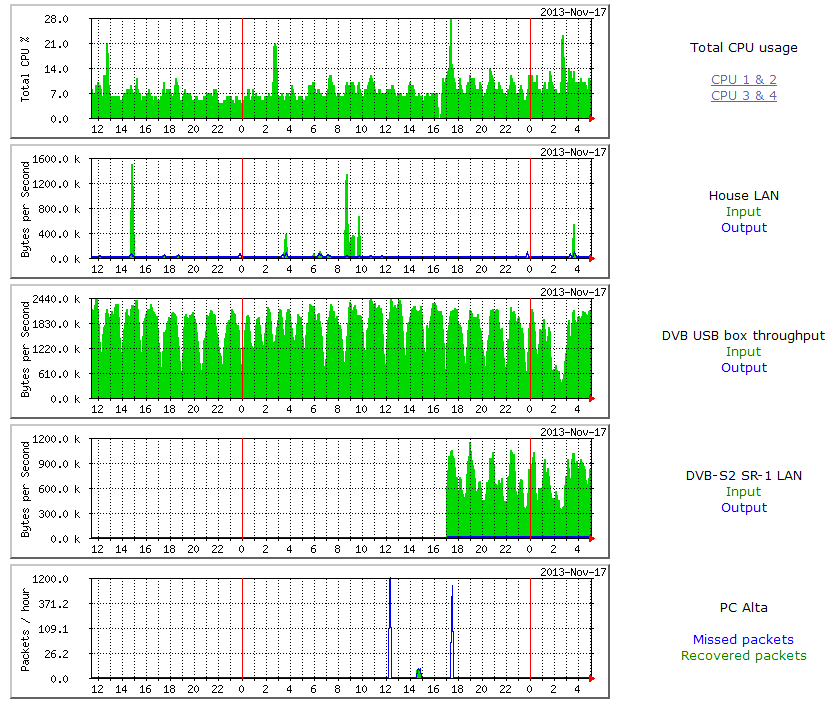Select the 'PC Alta' heading
The width and height of the screenshot is (829, 701).
[743, 607]
